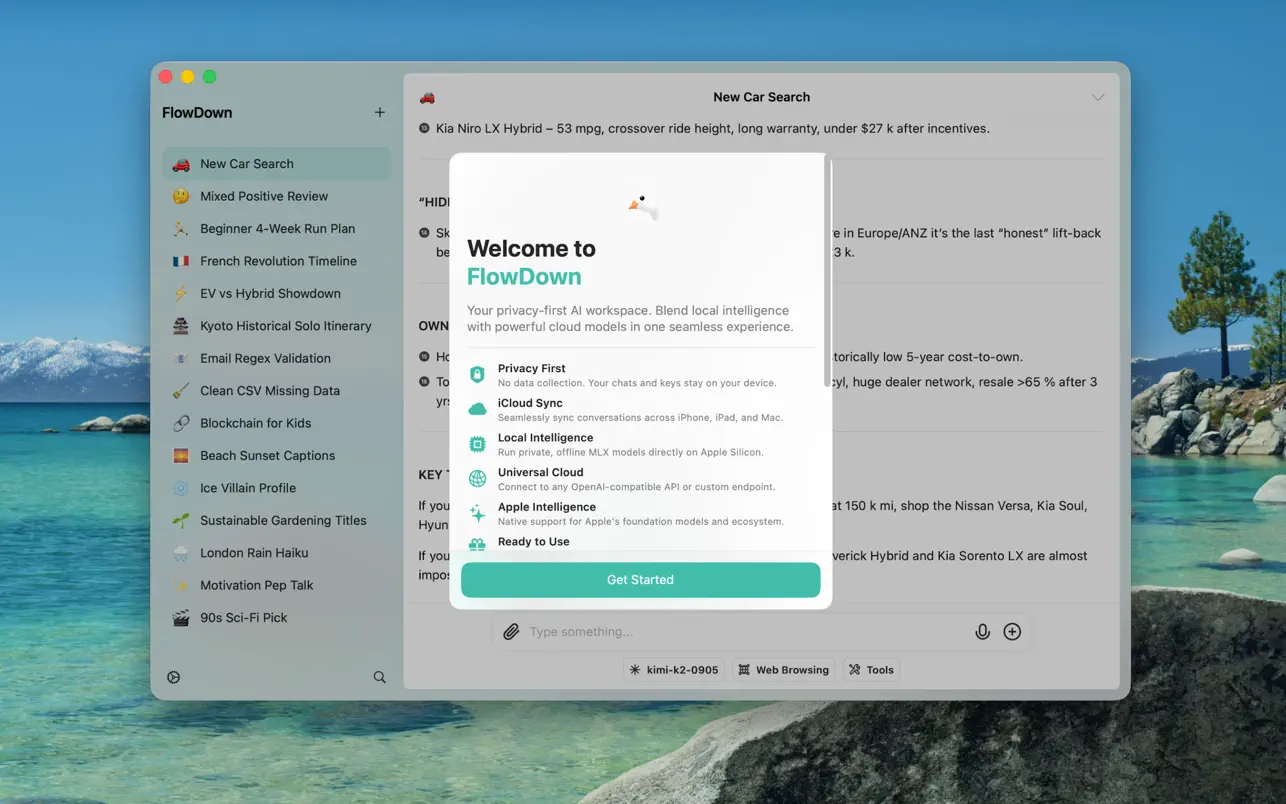The image size is (1286, 804).
Task: Click the rain cloud icon for London Rain Haiku
Action: coord(181,553)
